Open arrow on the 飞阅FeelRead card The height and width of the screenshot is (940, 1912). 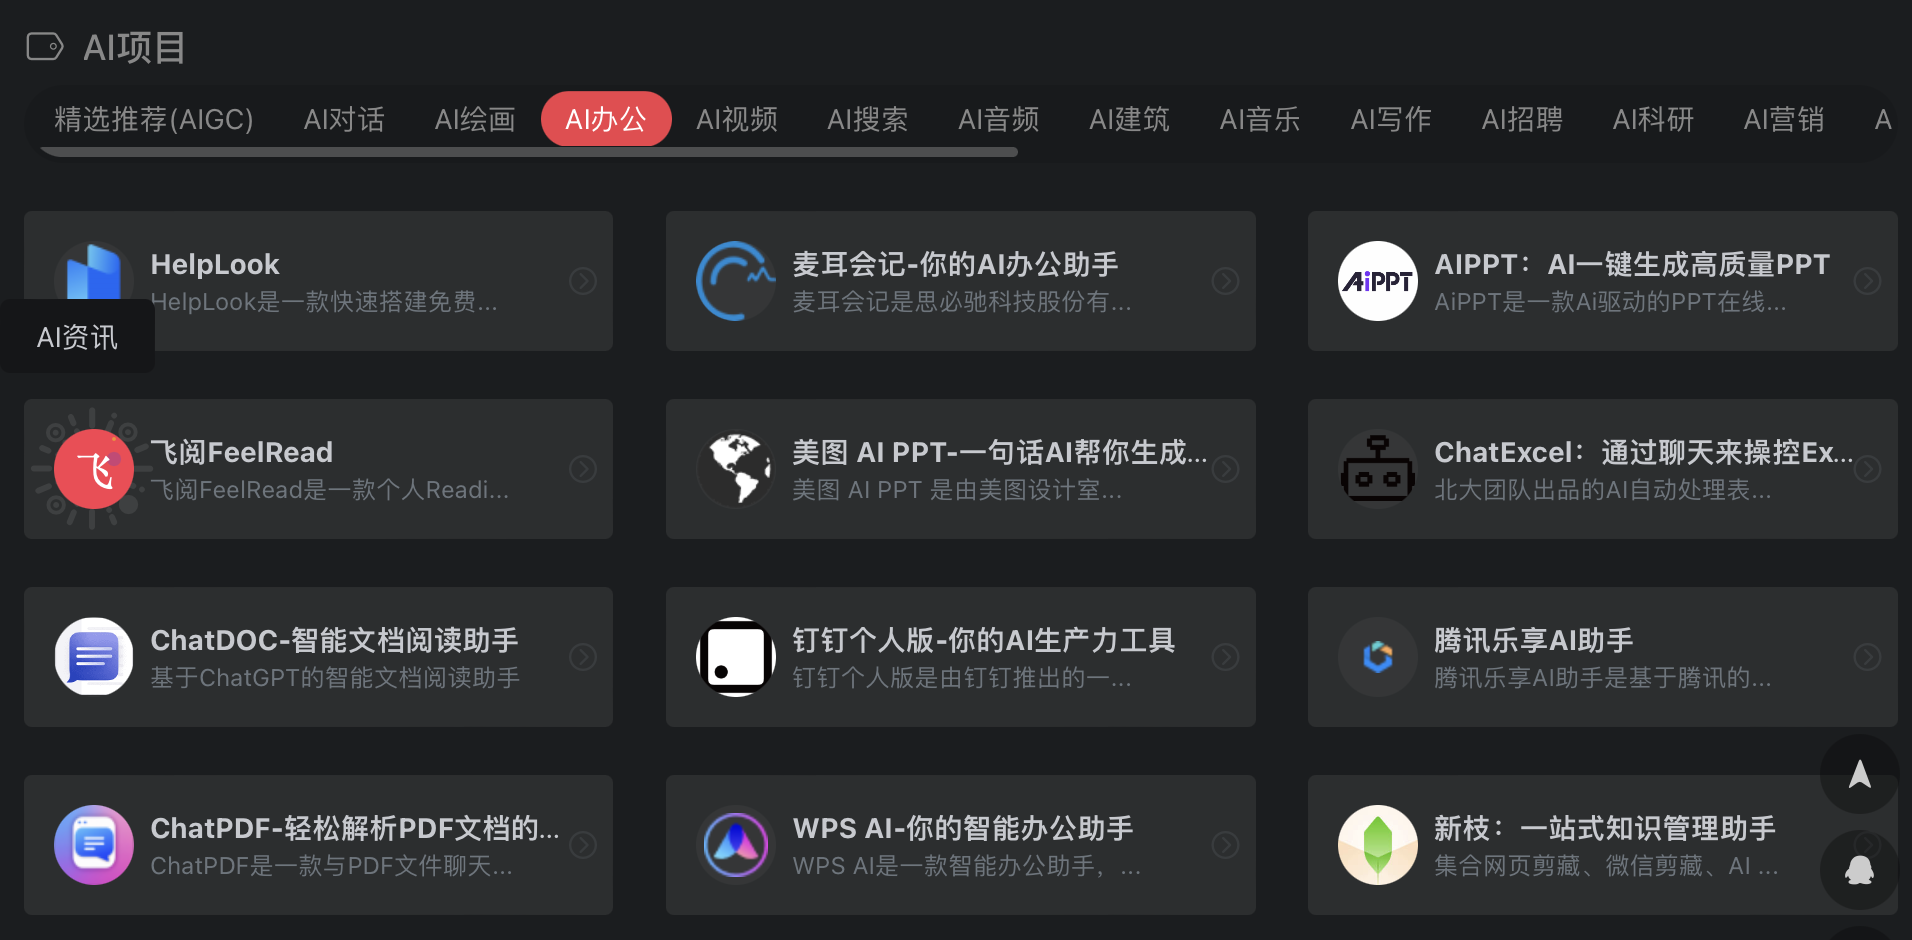(x=583, y=469)
